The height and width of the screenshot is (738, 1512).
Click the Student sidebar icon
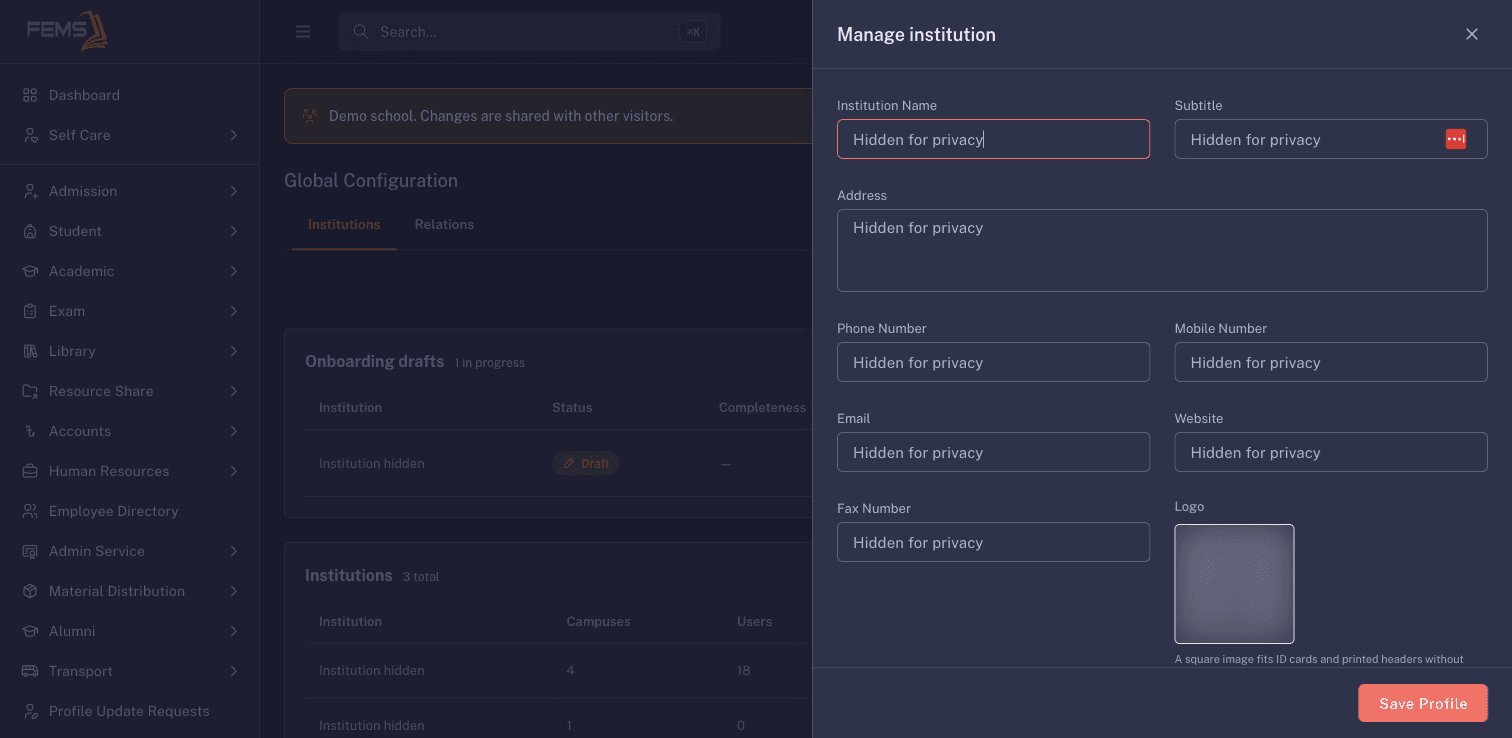coord(30,231)
